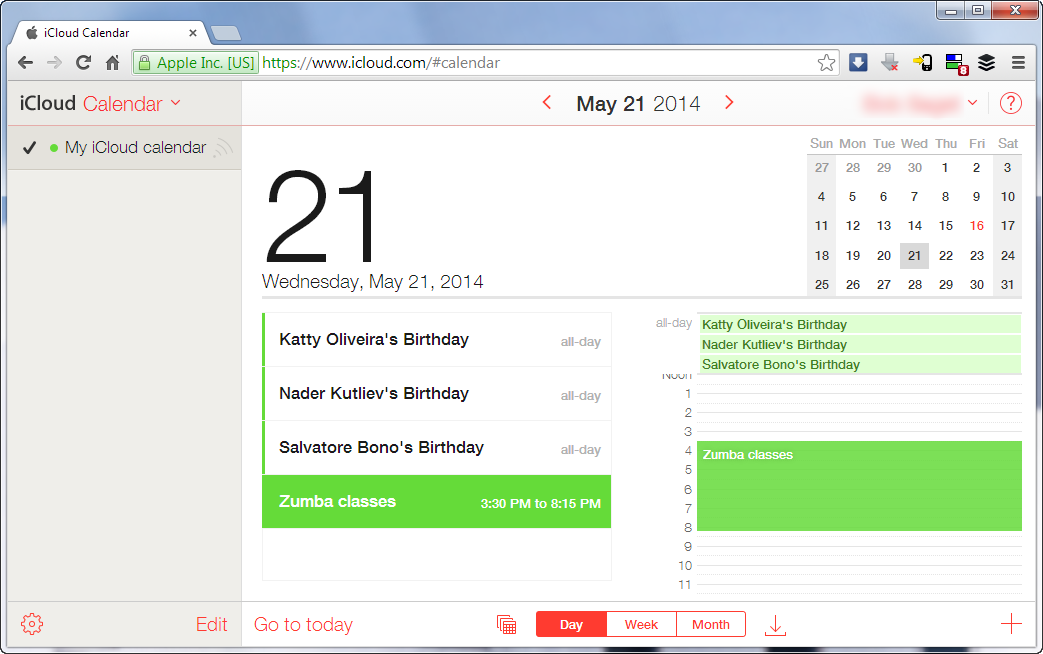Go to previous day with left arrow
The image size is (1043, 654).
pyautogui.click(x=547, y=102)
